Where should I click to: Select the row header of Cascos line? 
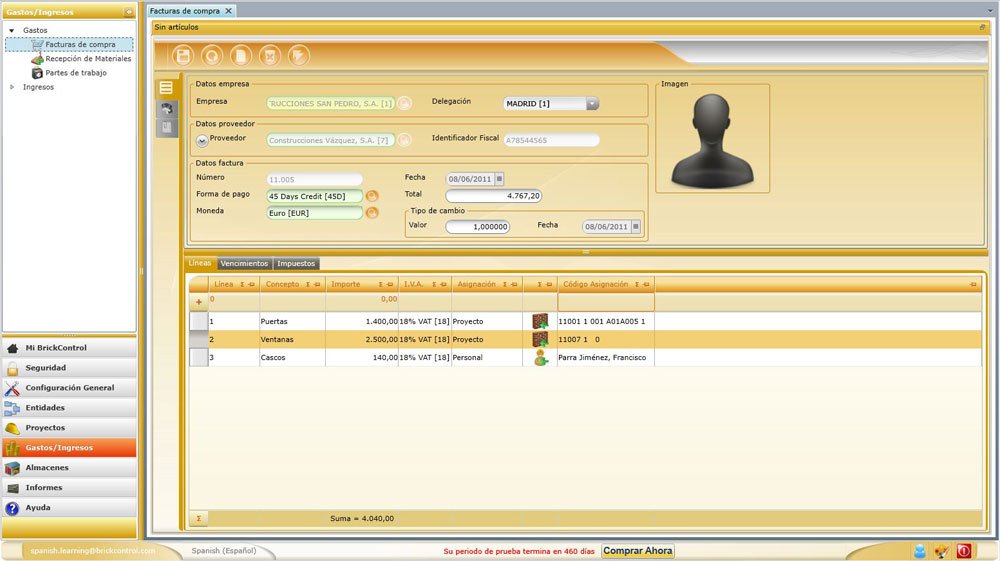click(198, 357)
